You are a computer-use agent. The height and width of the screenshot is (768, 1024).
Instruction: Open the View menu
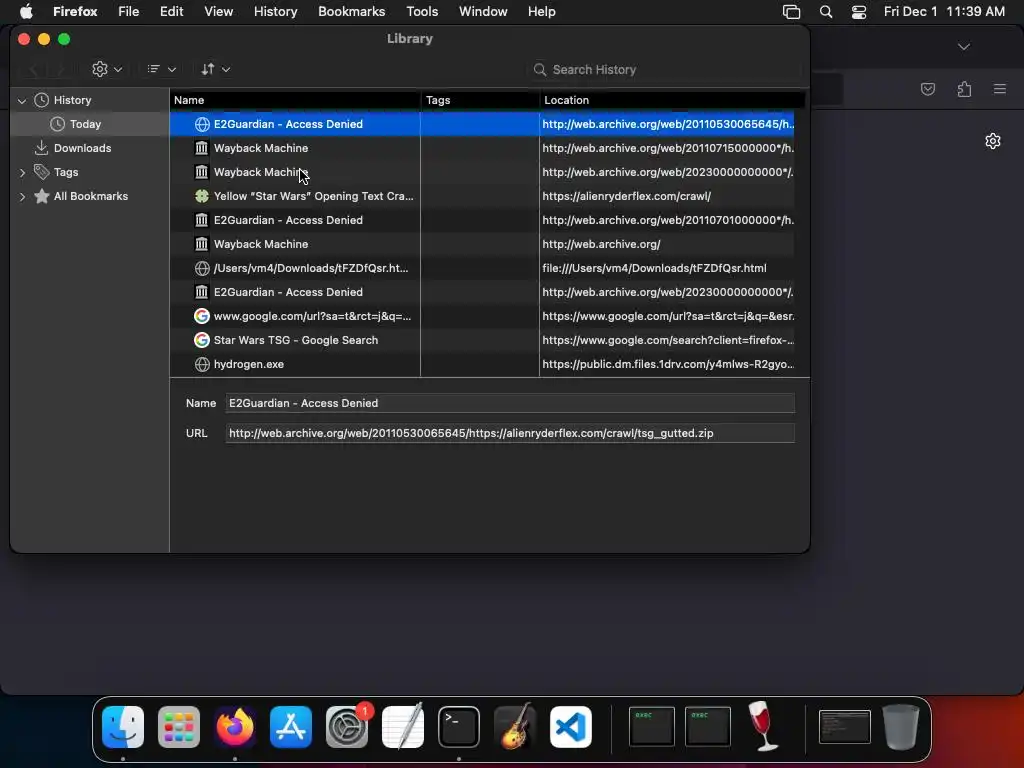click(x=219, y=12)
